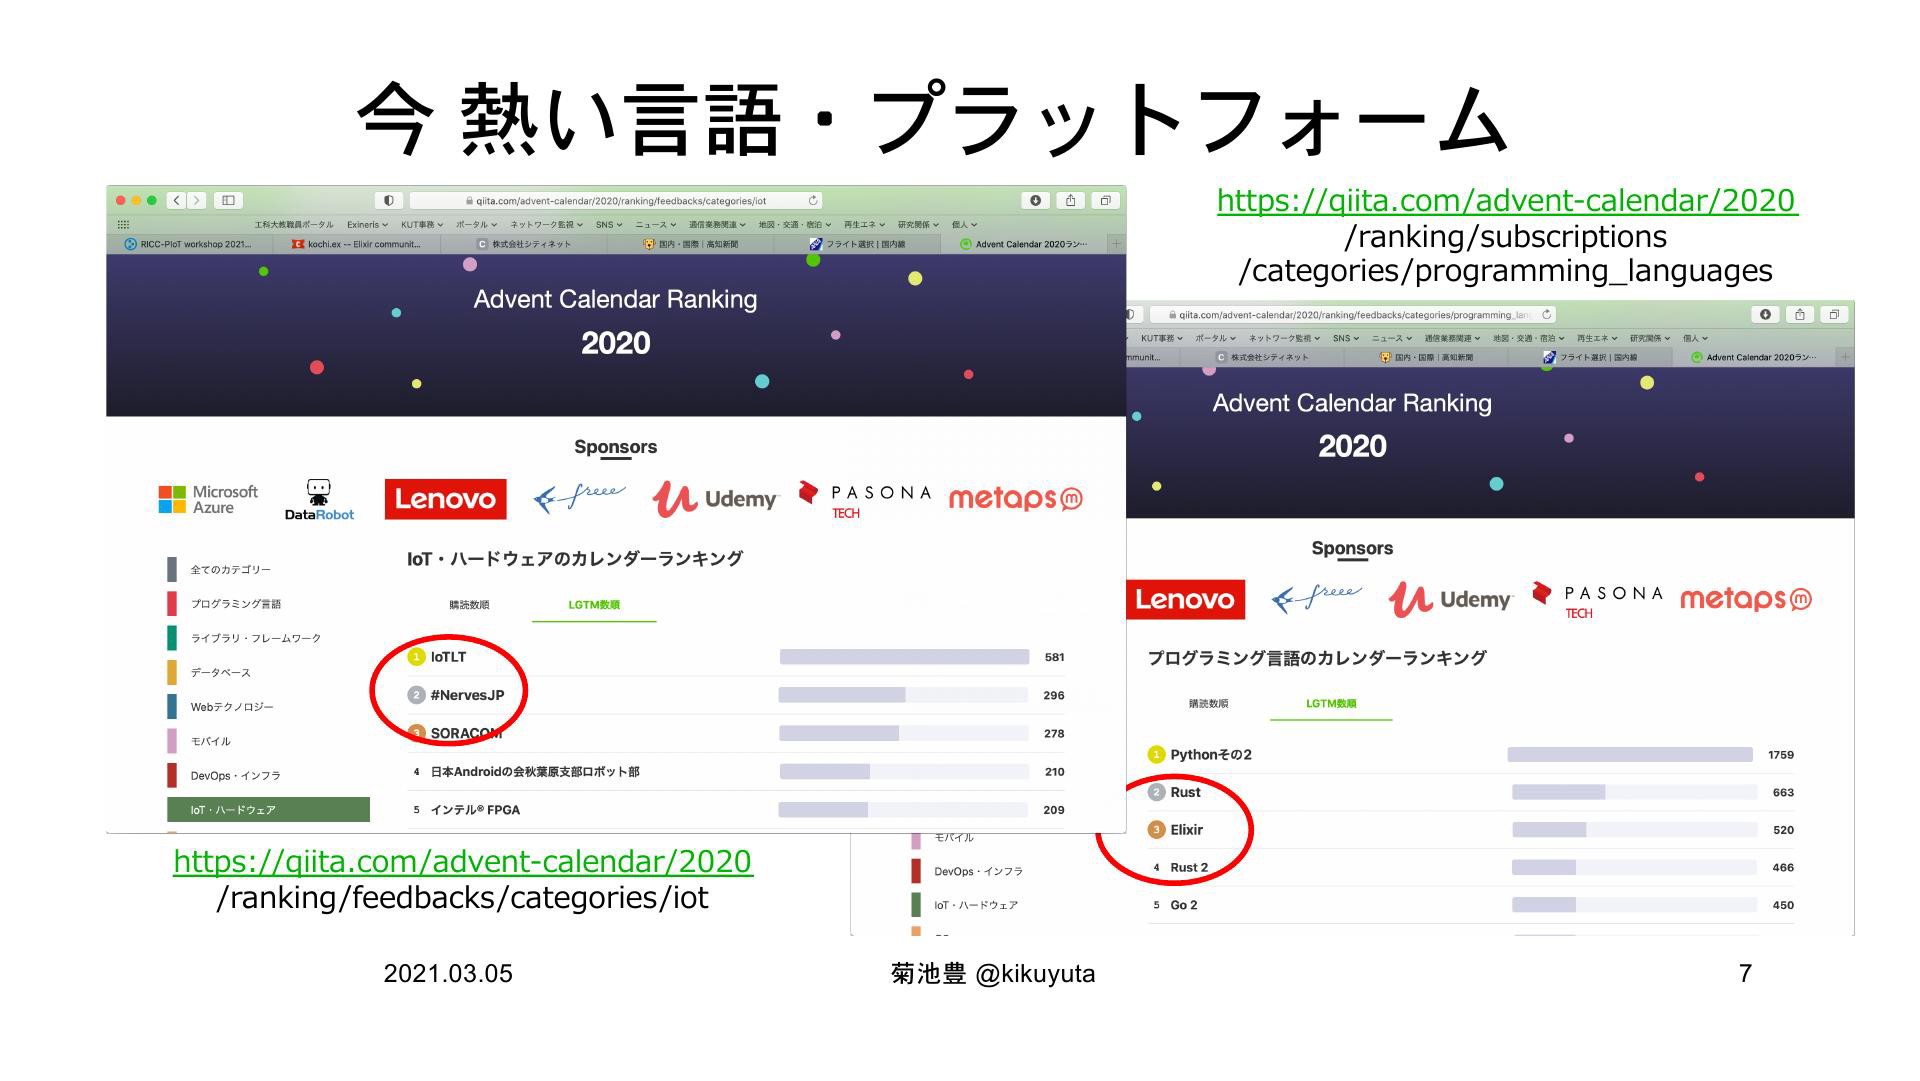Click metaps logo in programming languages window
Screen dimensions: 1920x1081
[x=1746, y=599]
